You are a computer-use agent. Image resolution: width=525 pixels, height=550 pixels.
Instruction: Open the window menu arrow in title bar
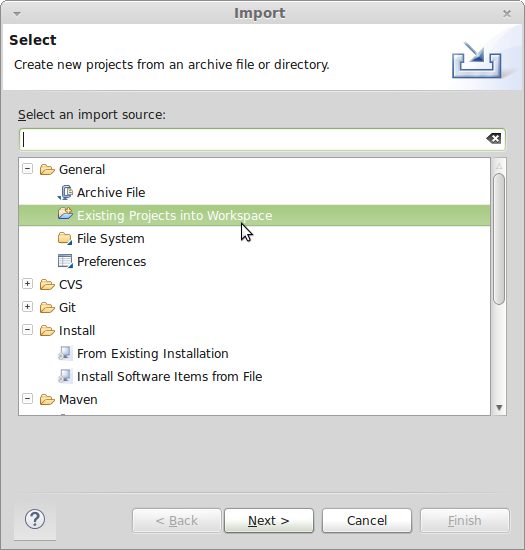(x=16, y=14)
